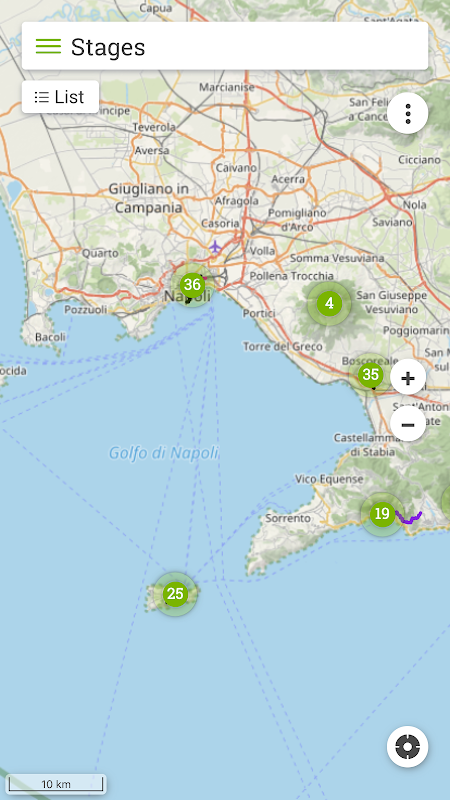Open the hamburger menu beside Stages
450x800 pixels.
[x=48, y=46]
